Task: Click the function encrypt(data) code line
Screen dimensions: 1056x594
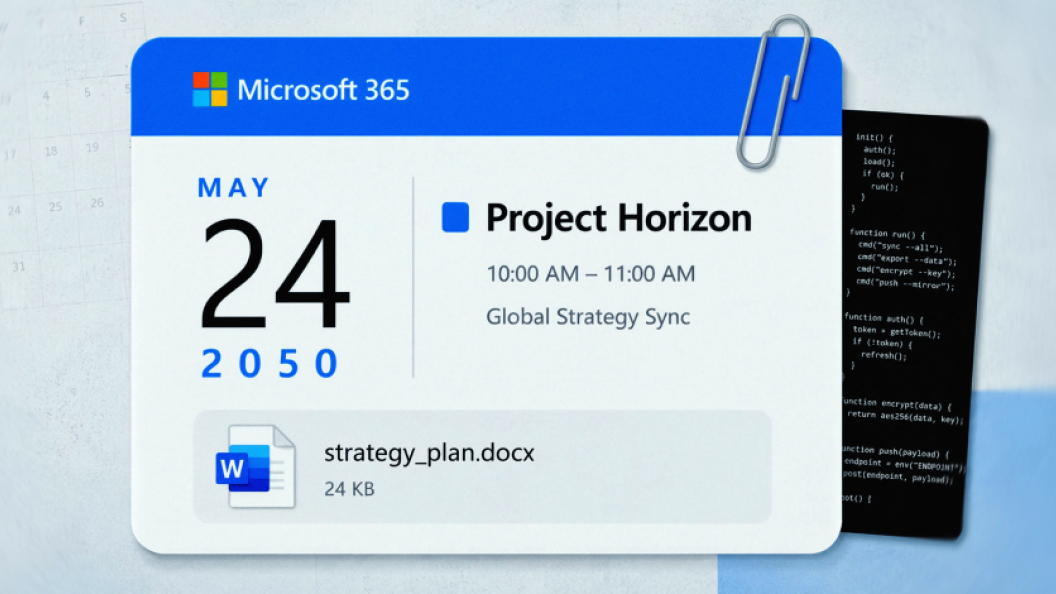Action: [897, 404]
